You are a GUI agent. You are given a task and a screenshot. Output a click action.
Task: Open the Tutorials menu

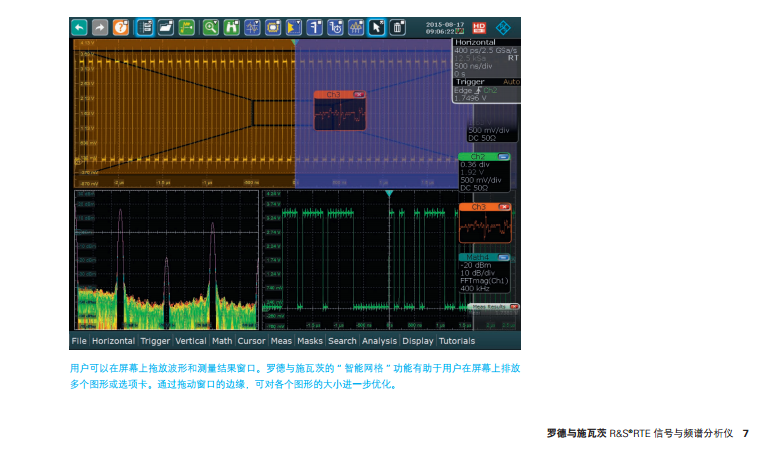pos(457,341)
